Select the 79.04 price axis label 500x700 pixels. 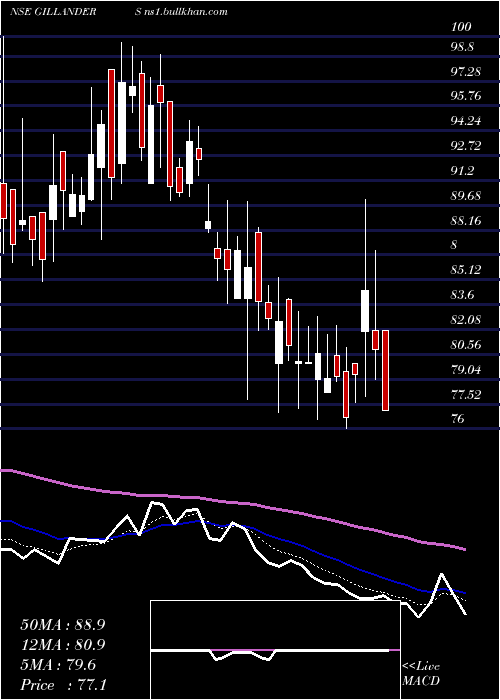tap(466, 369)
